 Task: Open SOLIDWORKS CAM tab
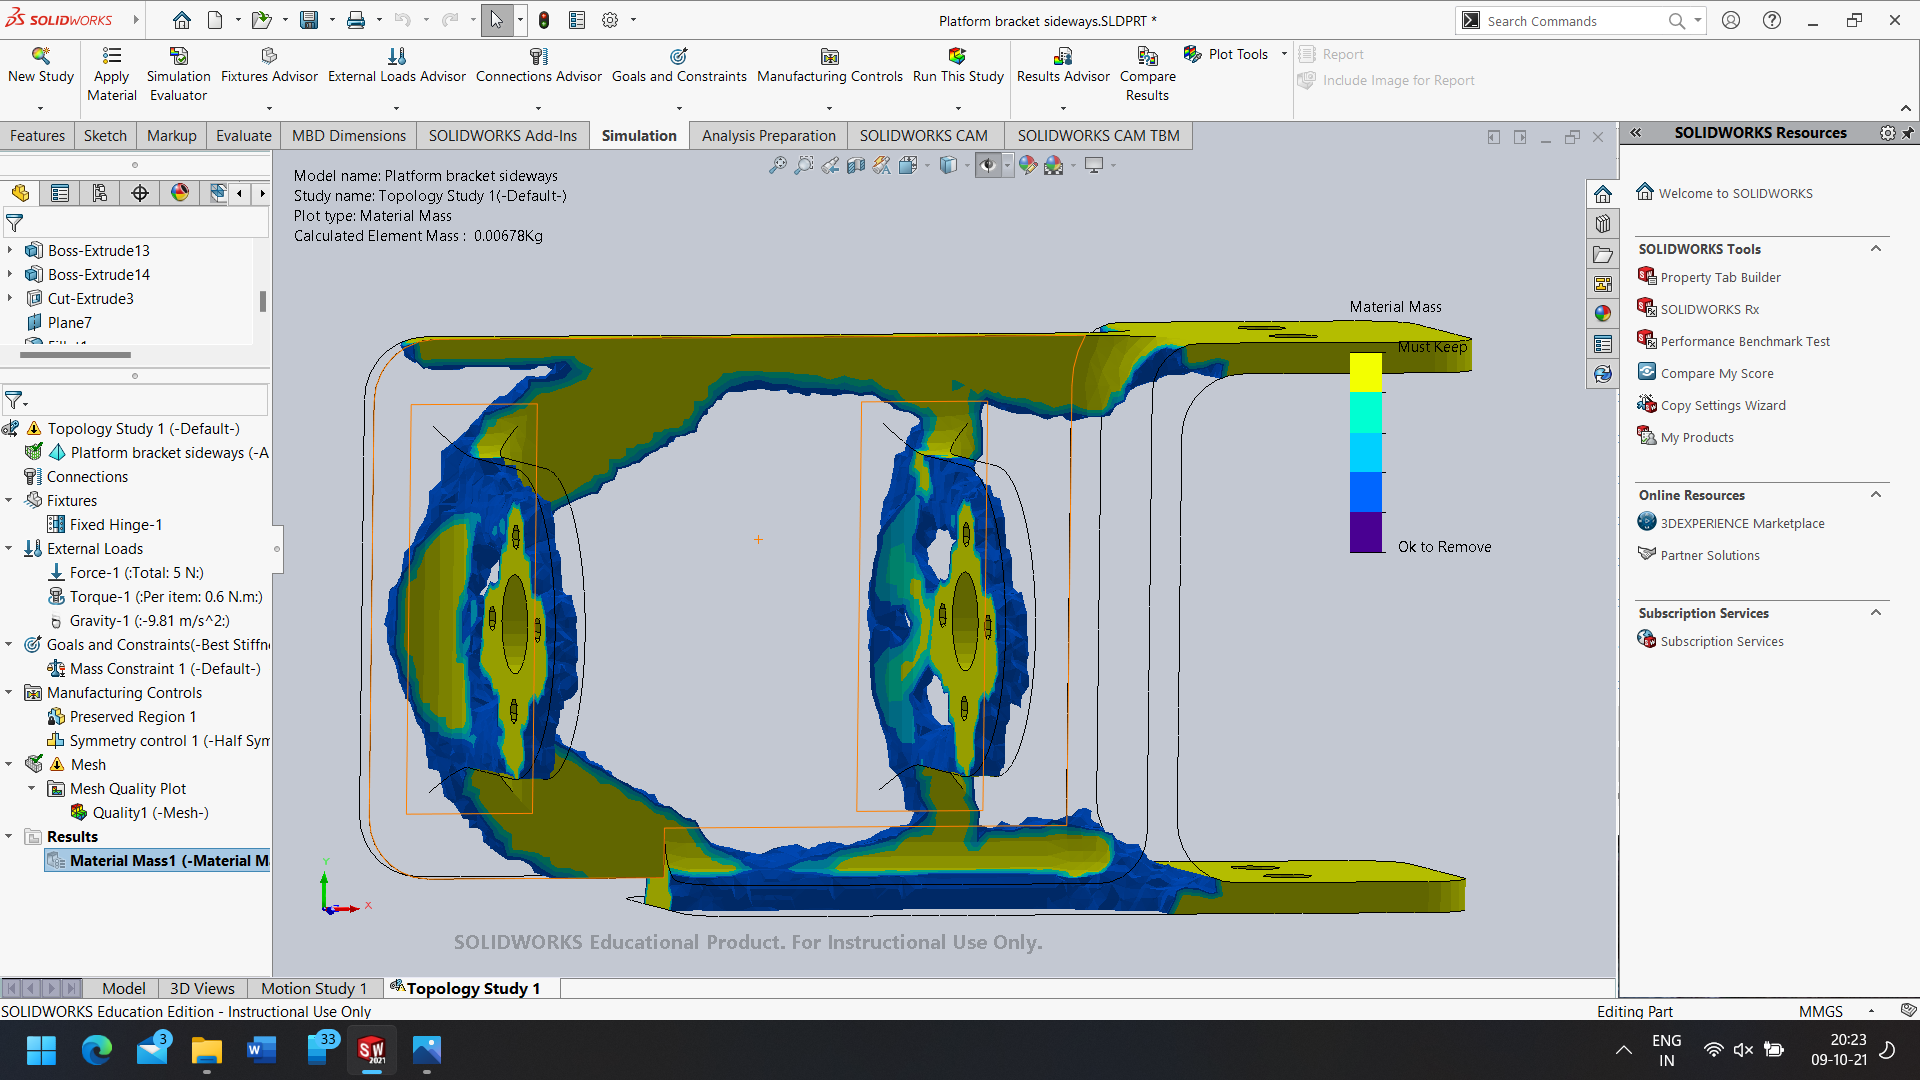[923, 136]
